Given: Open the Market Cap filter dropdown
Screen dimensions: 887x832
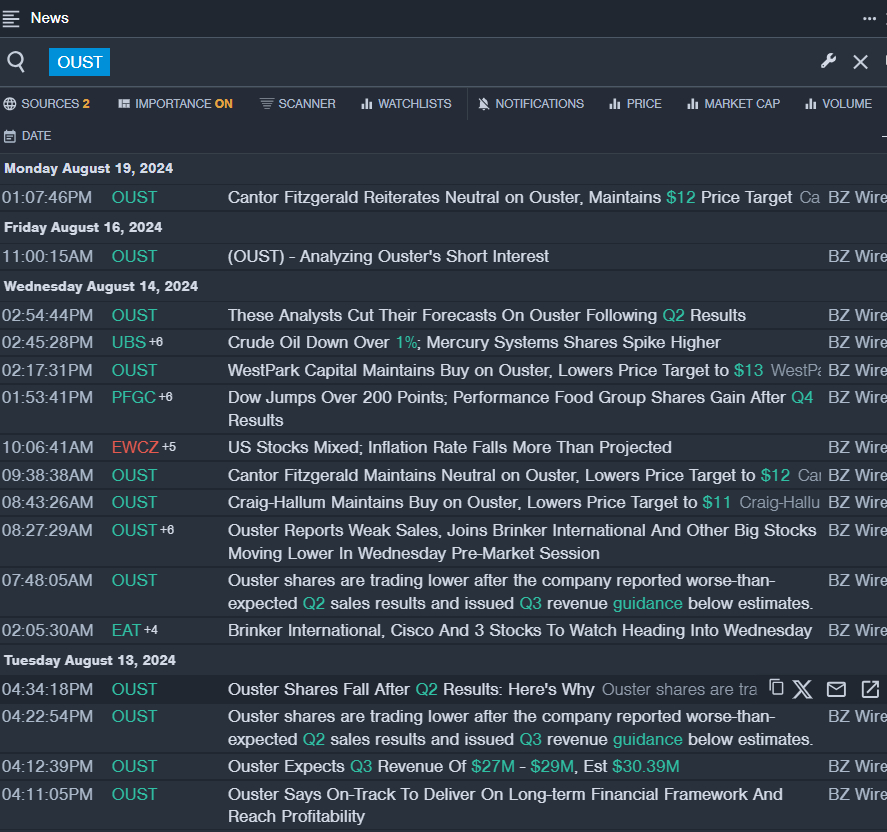Looking at the screenshot, I should (x=733, y=104).
